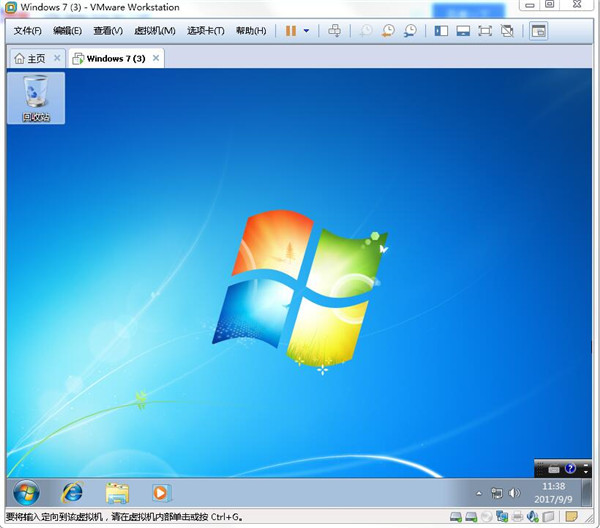Show hidden tray icons in guest taskbar
The image size is (600, 528).
479,494
